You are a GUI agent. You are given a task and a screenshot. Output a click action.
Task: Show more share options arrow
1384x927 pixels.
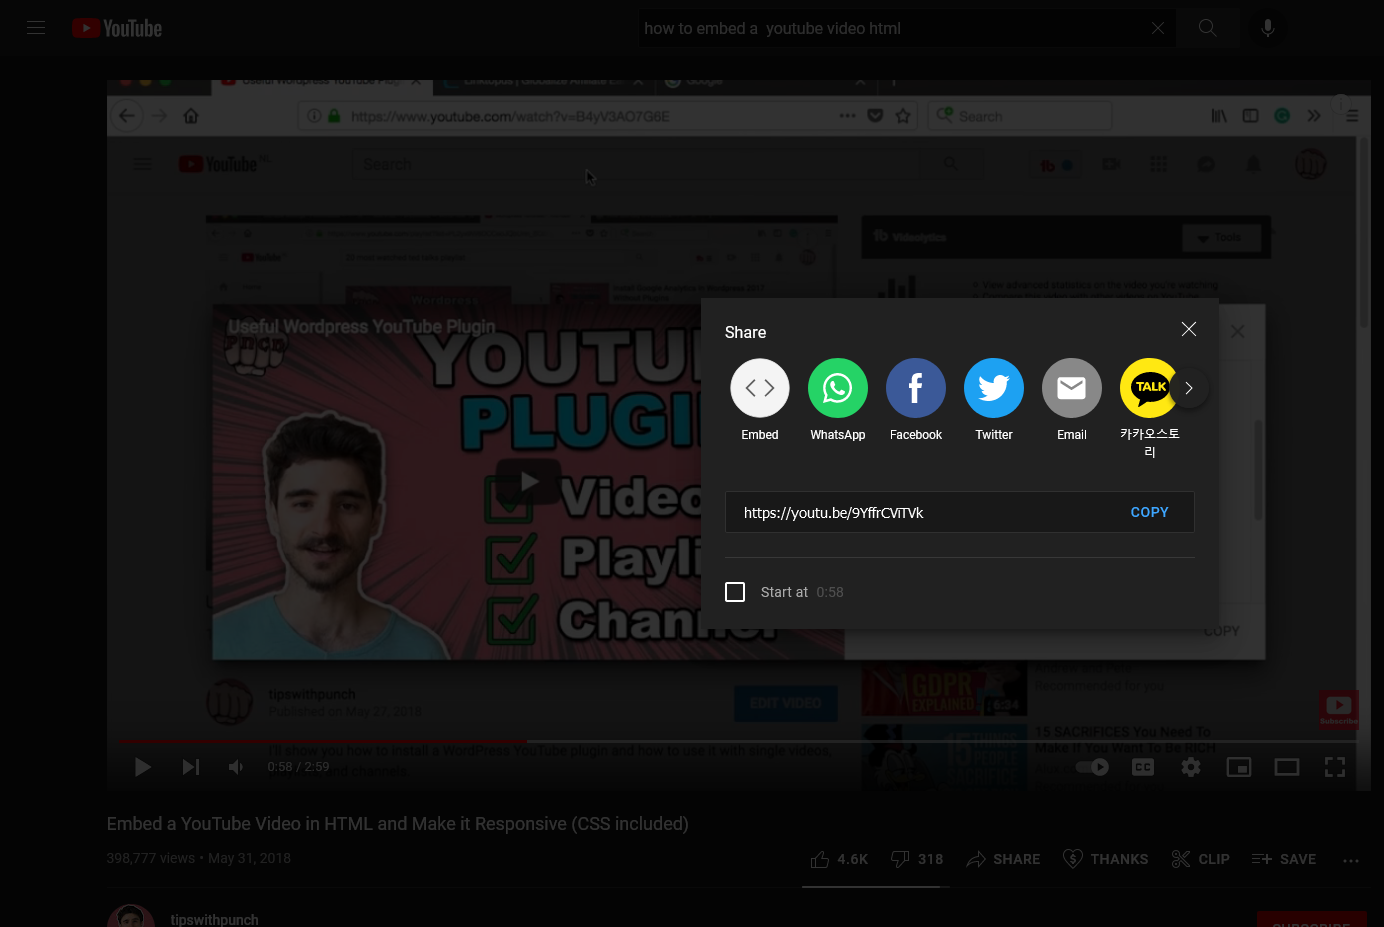1189,388
